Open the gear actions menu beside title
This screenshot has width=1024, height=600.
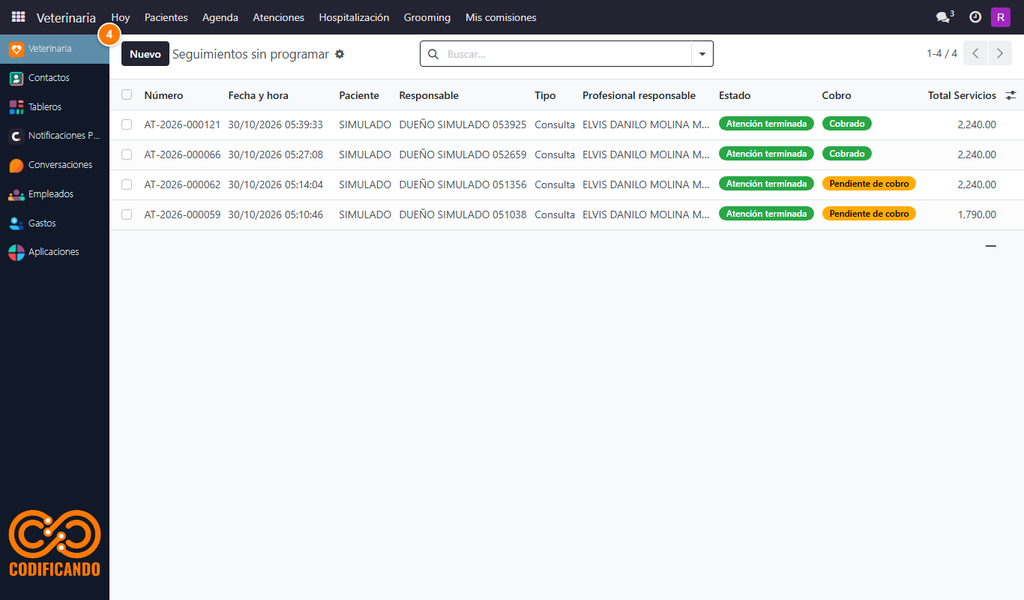[x=340, y=54]
